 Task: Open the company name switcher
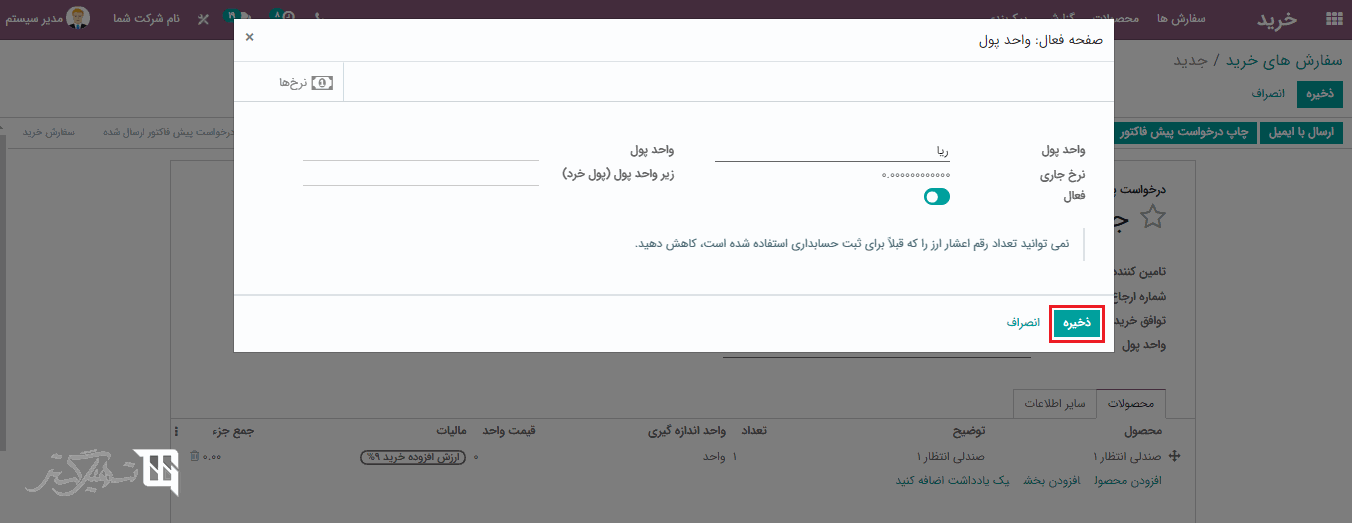point(145,19)
